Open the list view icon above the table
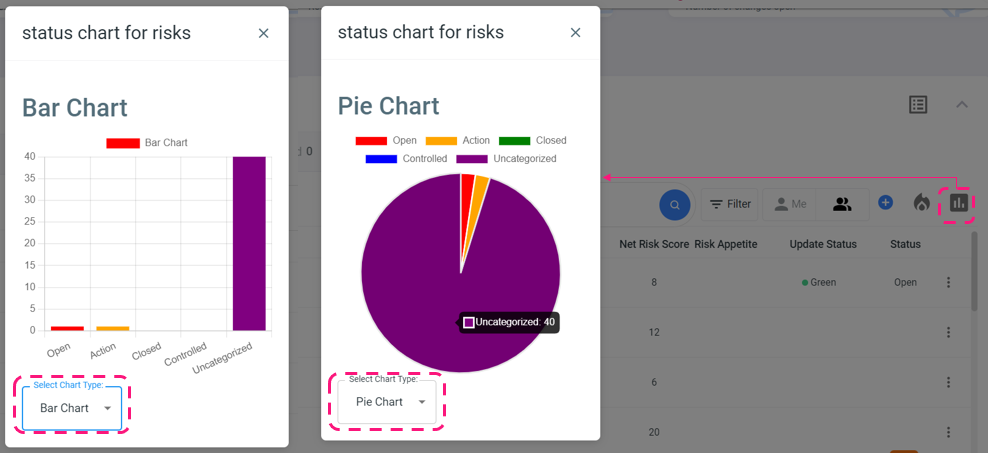The height and width of the screenshot is (453, 988). pyautogui.click(x=918, y=105)
